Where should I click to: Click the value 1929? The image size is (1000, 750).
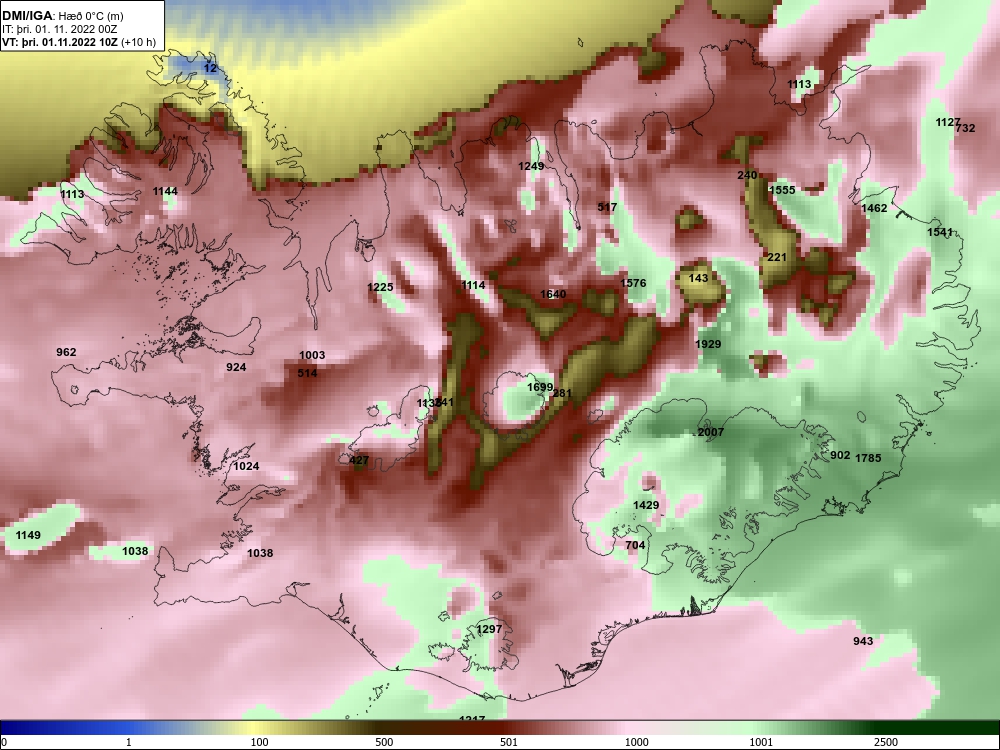point(708,344)
